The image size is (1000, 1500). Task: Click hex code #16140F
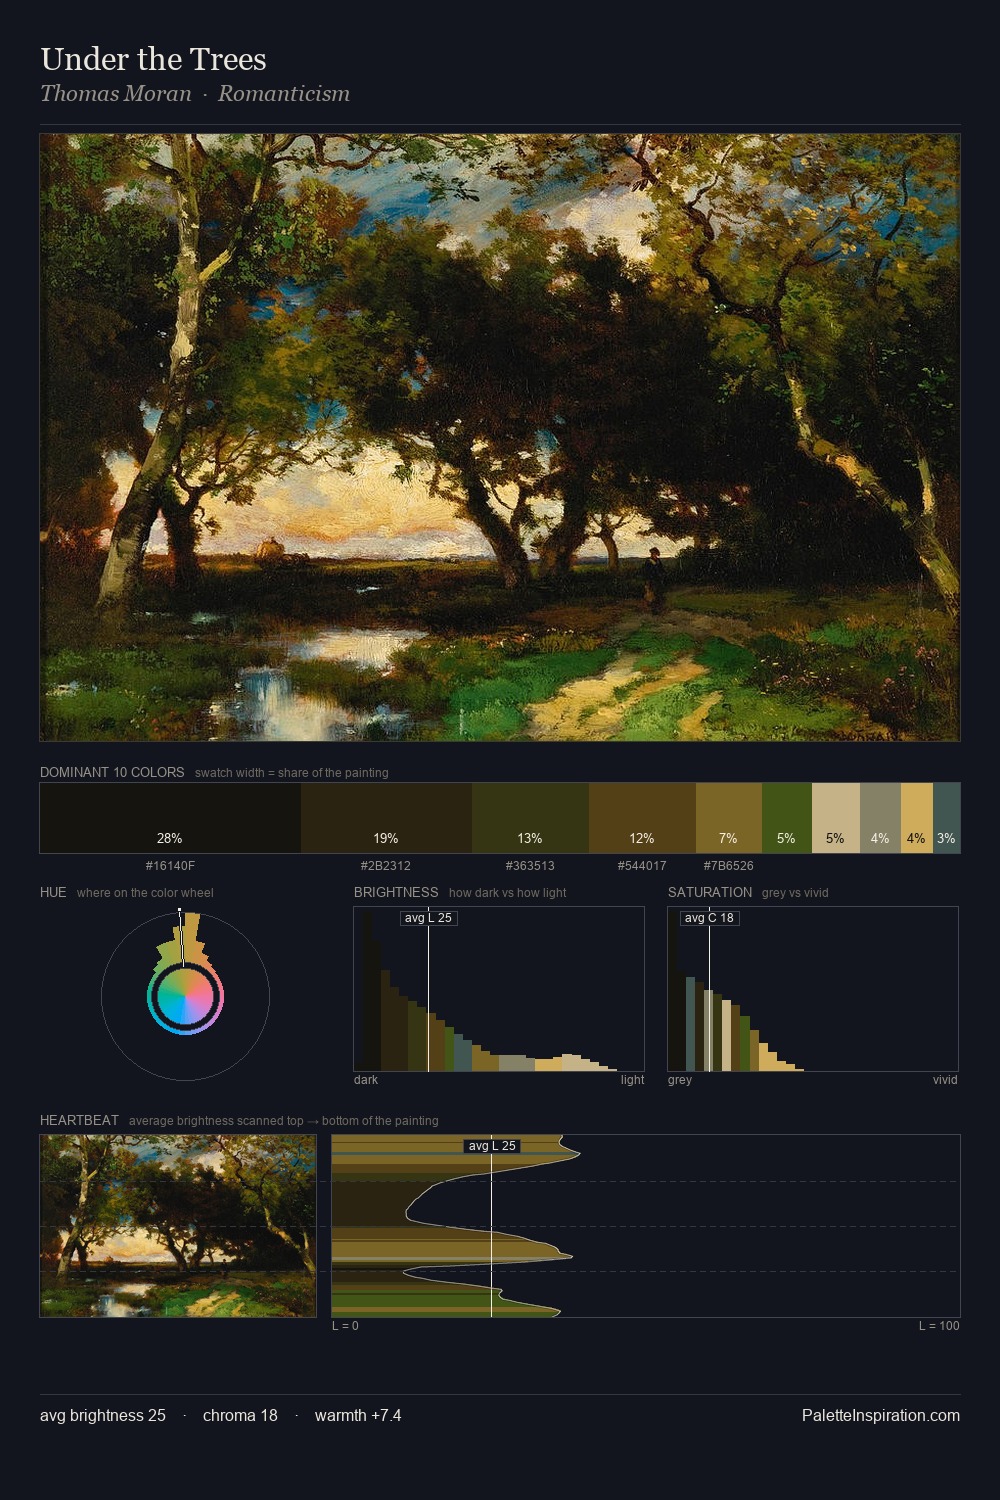(x=170, y=866)
